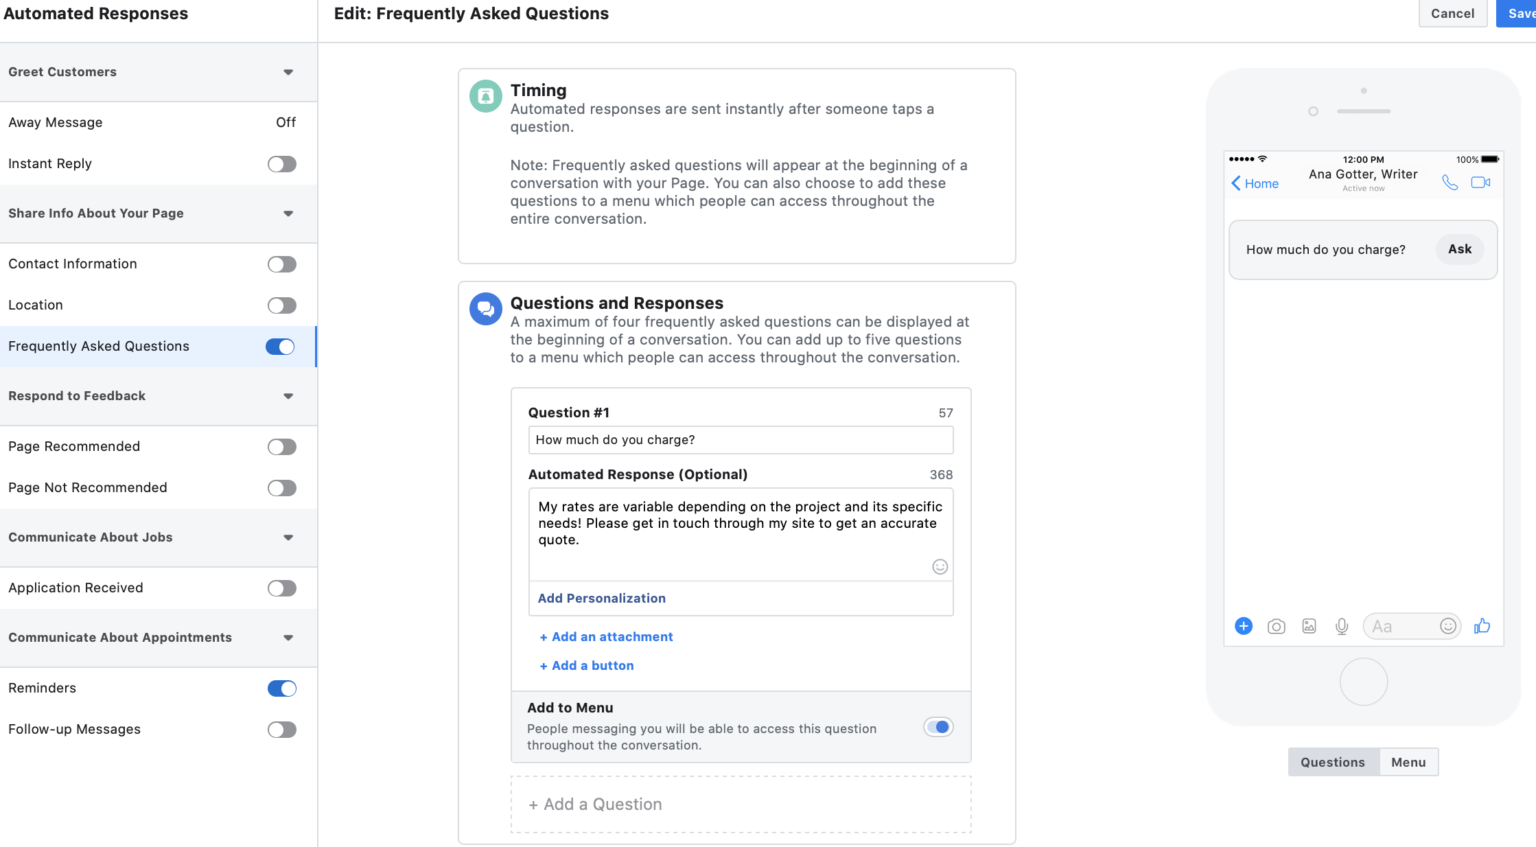
Task: Select Instant Reply label in sidebar
Action: [50, 164]
